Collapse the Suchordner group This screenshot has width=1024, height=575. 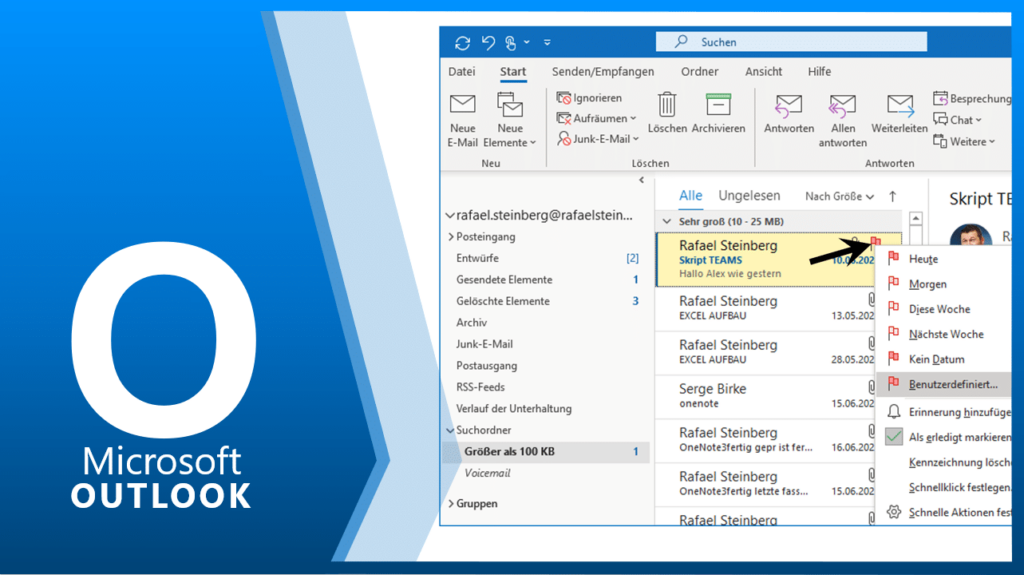tap(450, 430)
